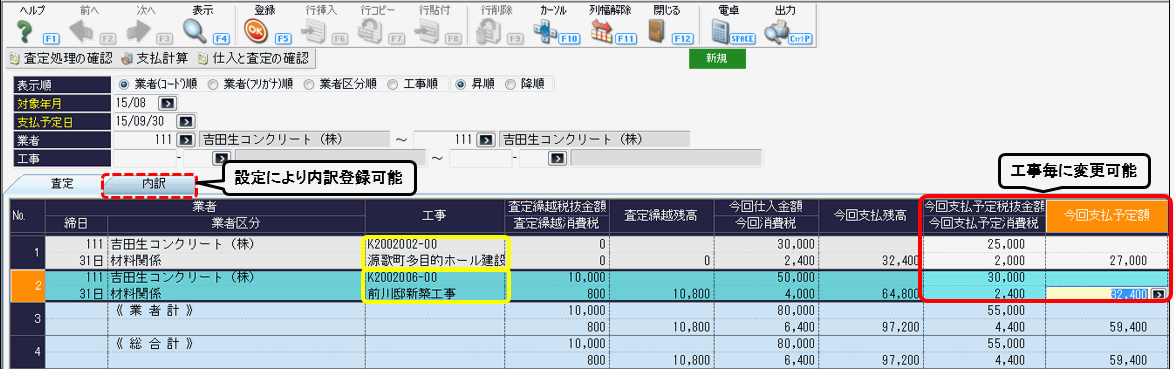Switch to the 査定 tab
This screenshot has height=369, width=1174.
(61, 184)
